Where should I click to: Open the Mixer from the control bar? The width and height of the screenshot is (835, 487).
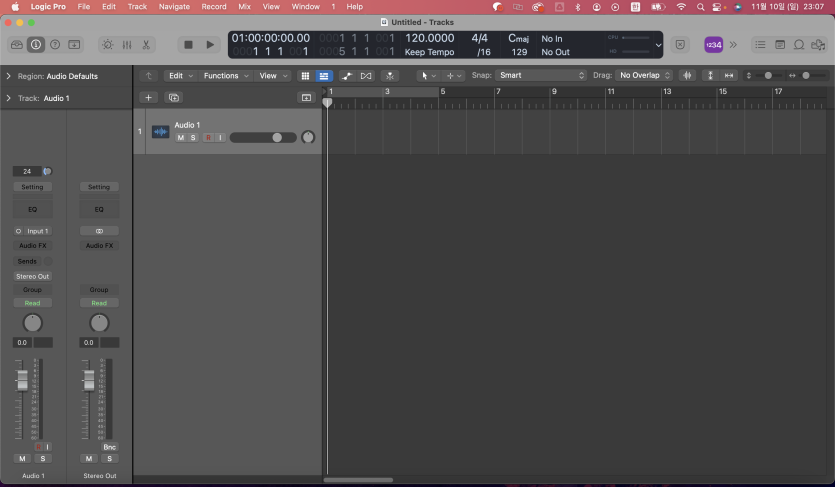coord(127,45)
